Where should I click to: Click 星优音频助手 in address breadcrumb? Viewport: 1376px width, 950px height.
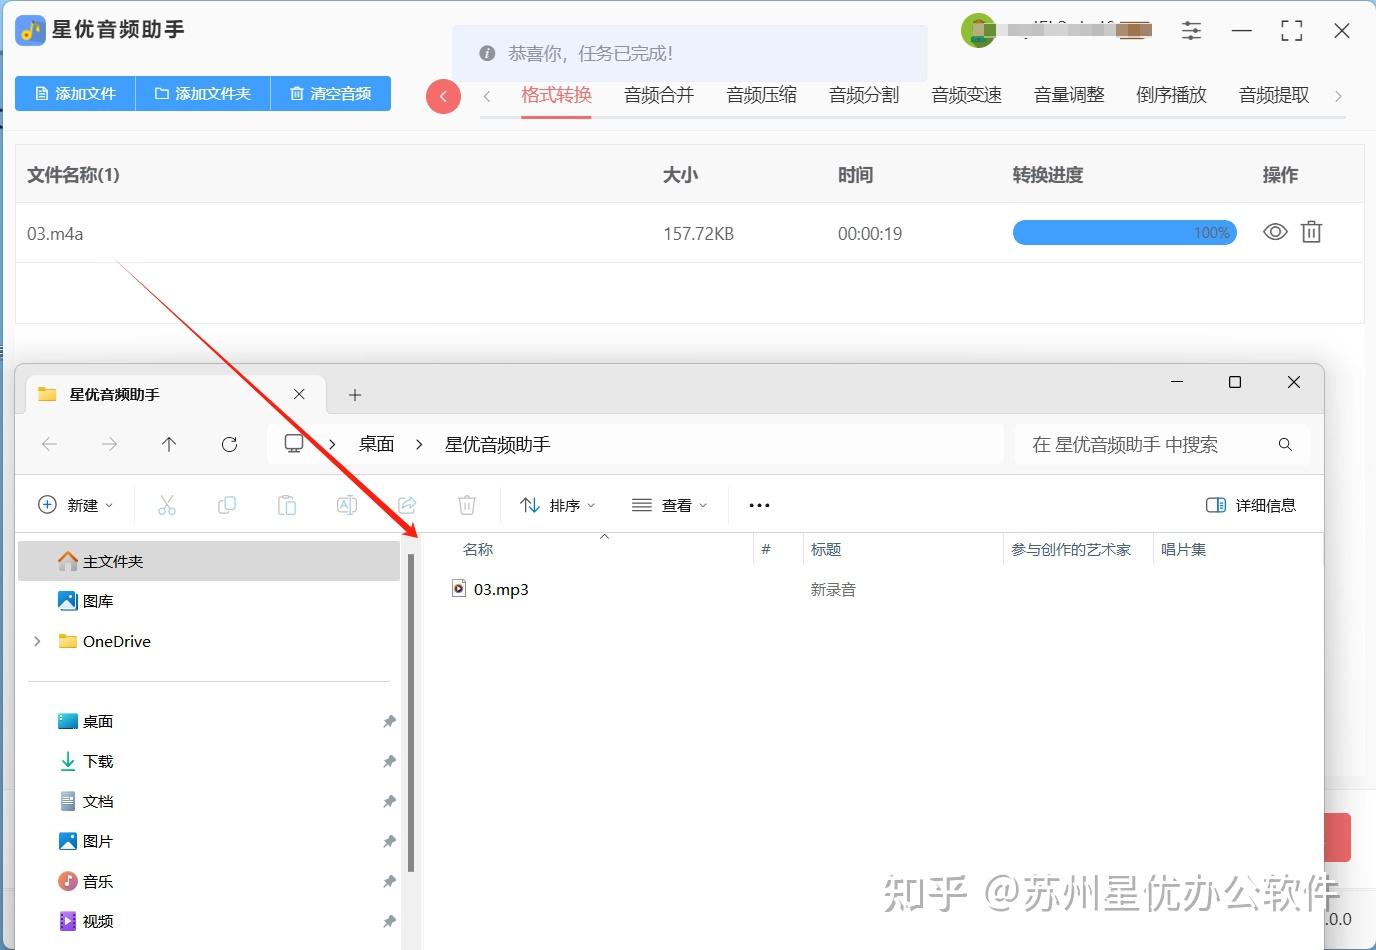(x=498, y=444)
